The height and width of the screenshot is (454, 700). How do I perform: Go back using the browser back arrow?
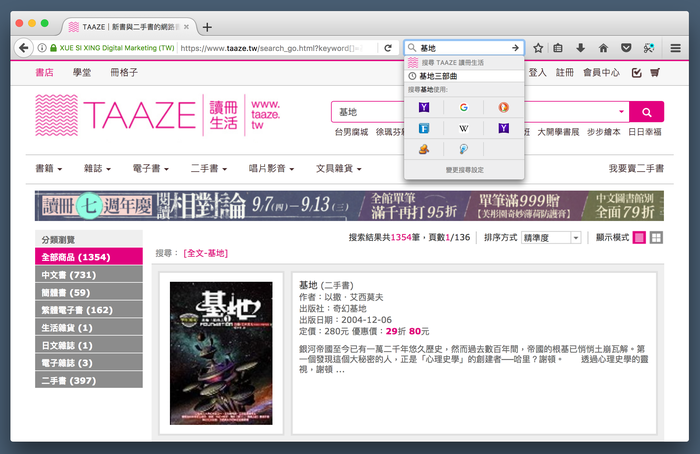coord(24,48)
